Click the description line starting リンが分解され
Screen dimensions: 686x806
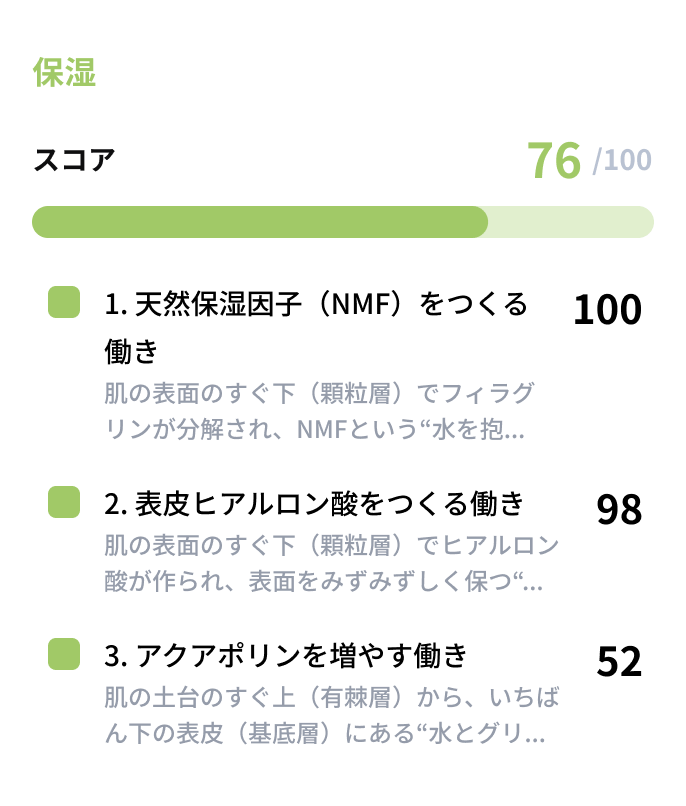tap(314, 431)
